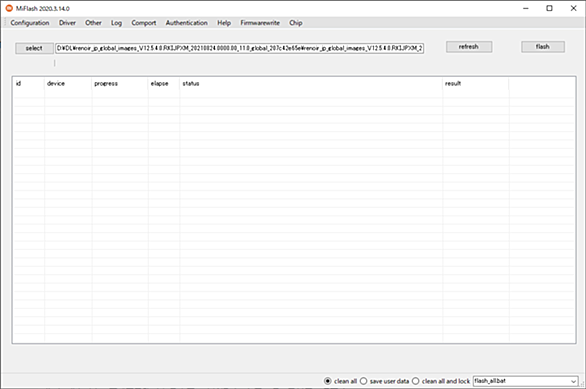Viewport: 586px width, 389px height.
Task: Click the device column header
Action: [x=68, y=83]
